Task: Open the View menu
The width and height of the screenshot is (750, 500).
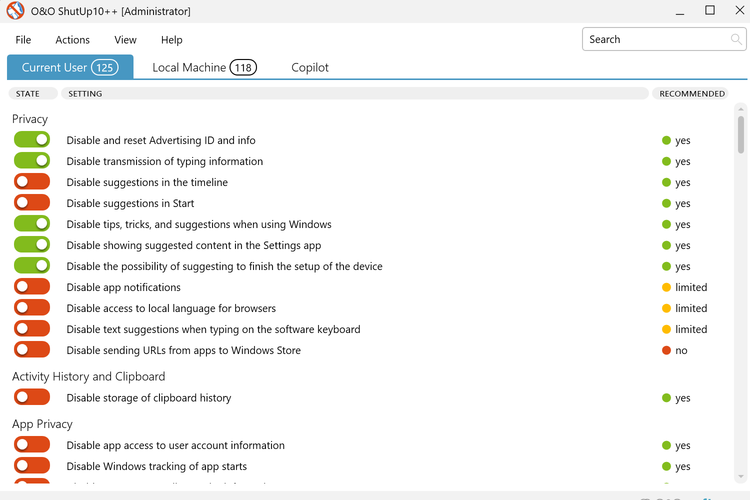Action: 125,40
